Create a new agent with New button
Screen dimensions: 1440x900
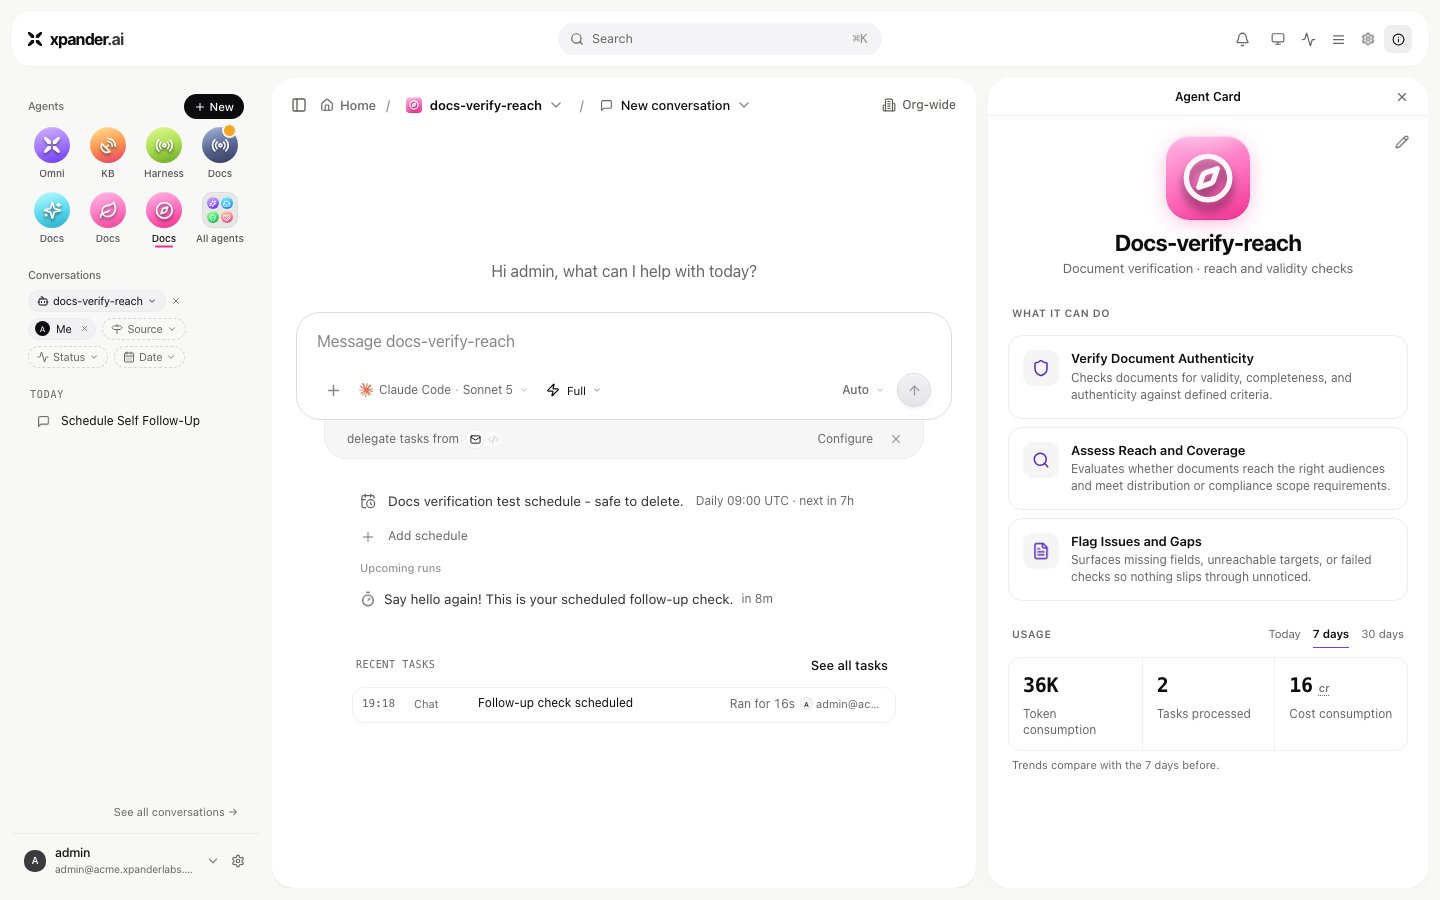point(214,107)
